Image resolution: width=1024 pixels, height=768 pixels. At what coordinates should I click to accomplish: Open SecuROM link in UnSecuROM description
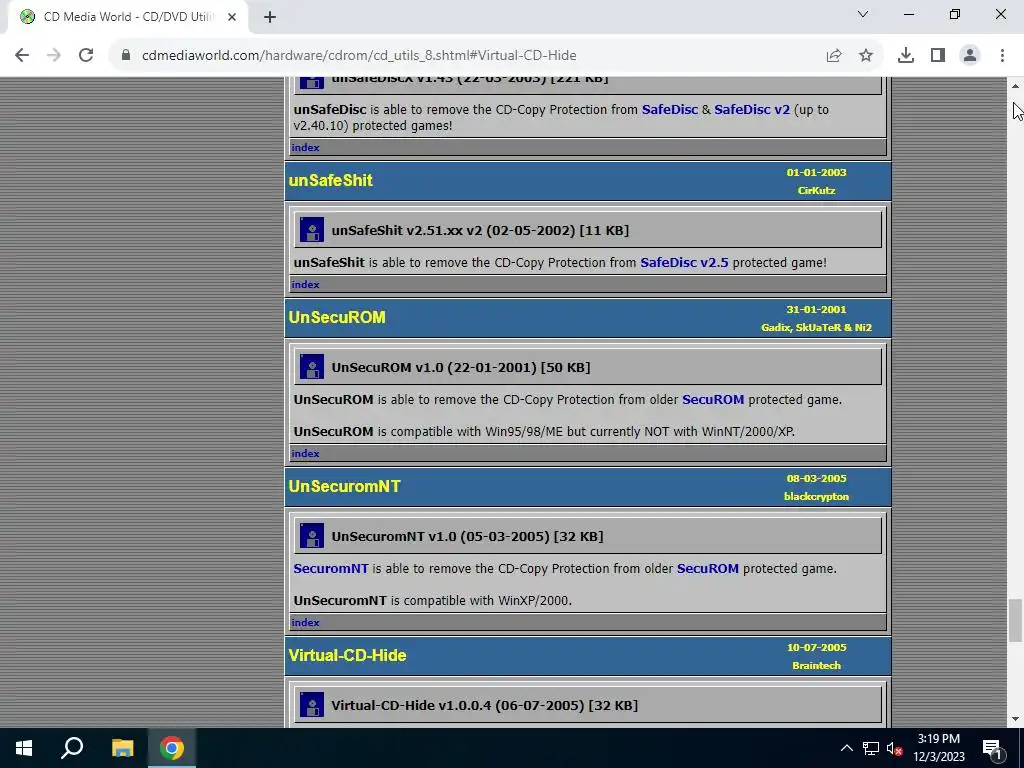(712, 400)
